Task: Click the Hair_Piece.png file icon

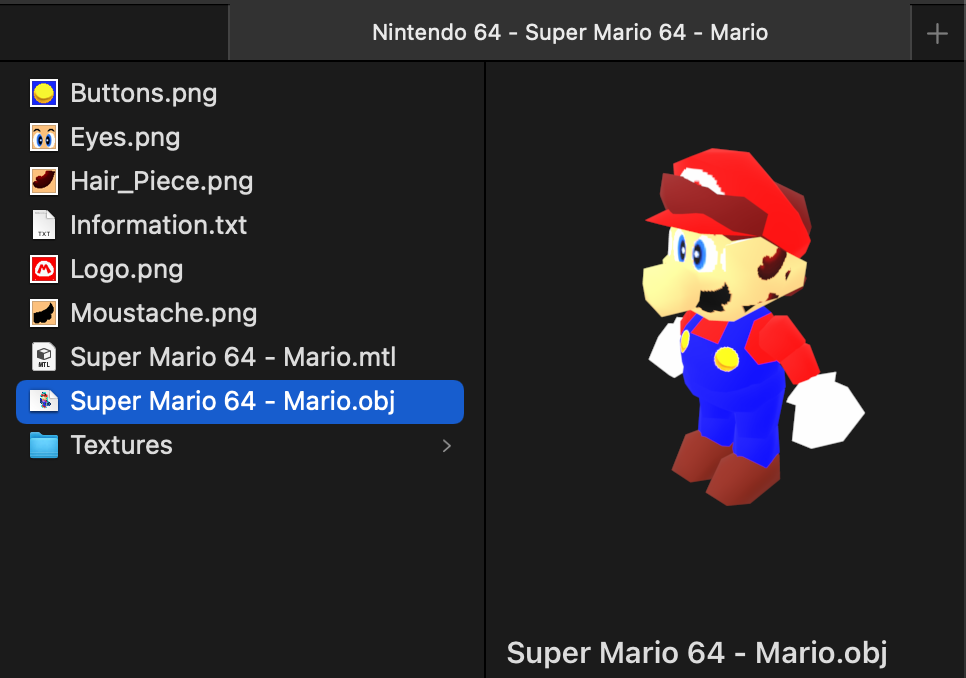Action: point(44,181)
